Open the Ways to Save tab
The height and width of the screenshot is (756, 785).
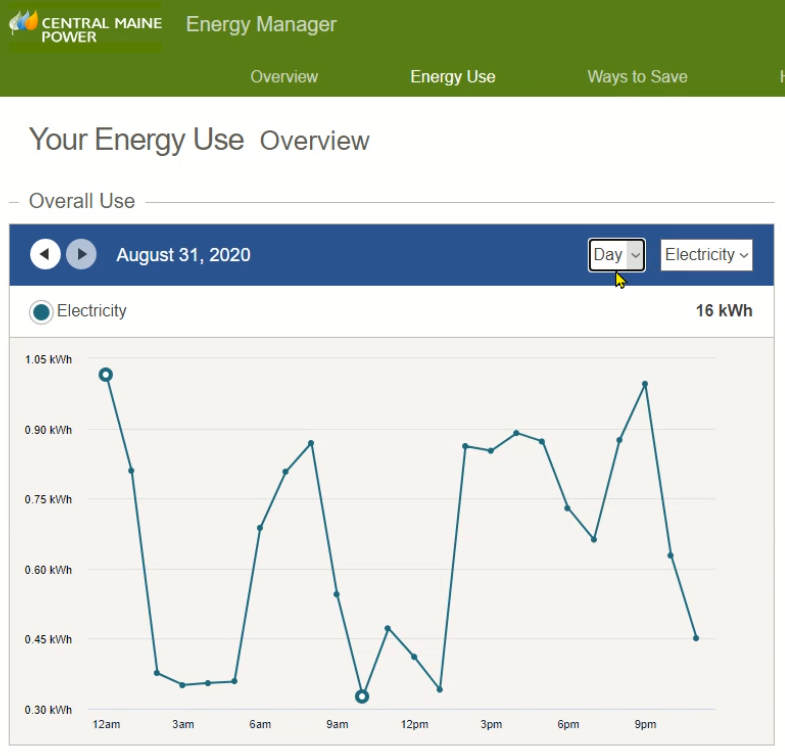point(637,77)
